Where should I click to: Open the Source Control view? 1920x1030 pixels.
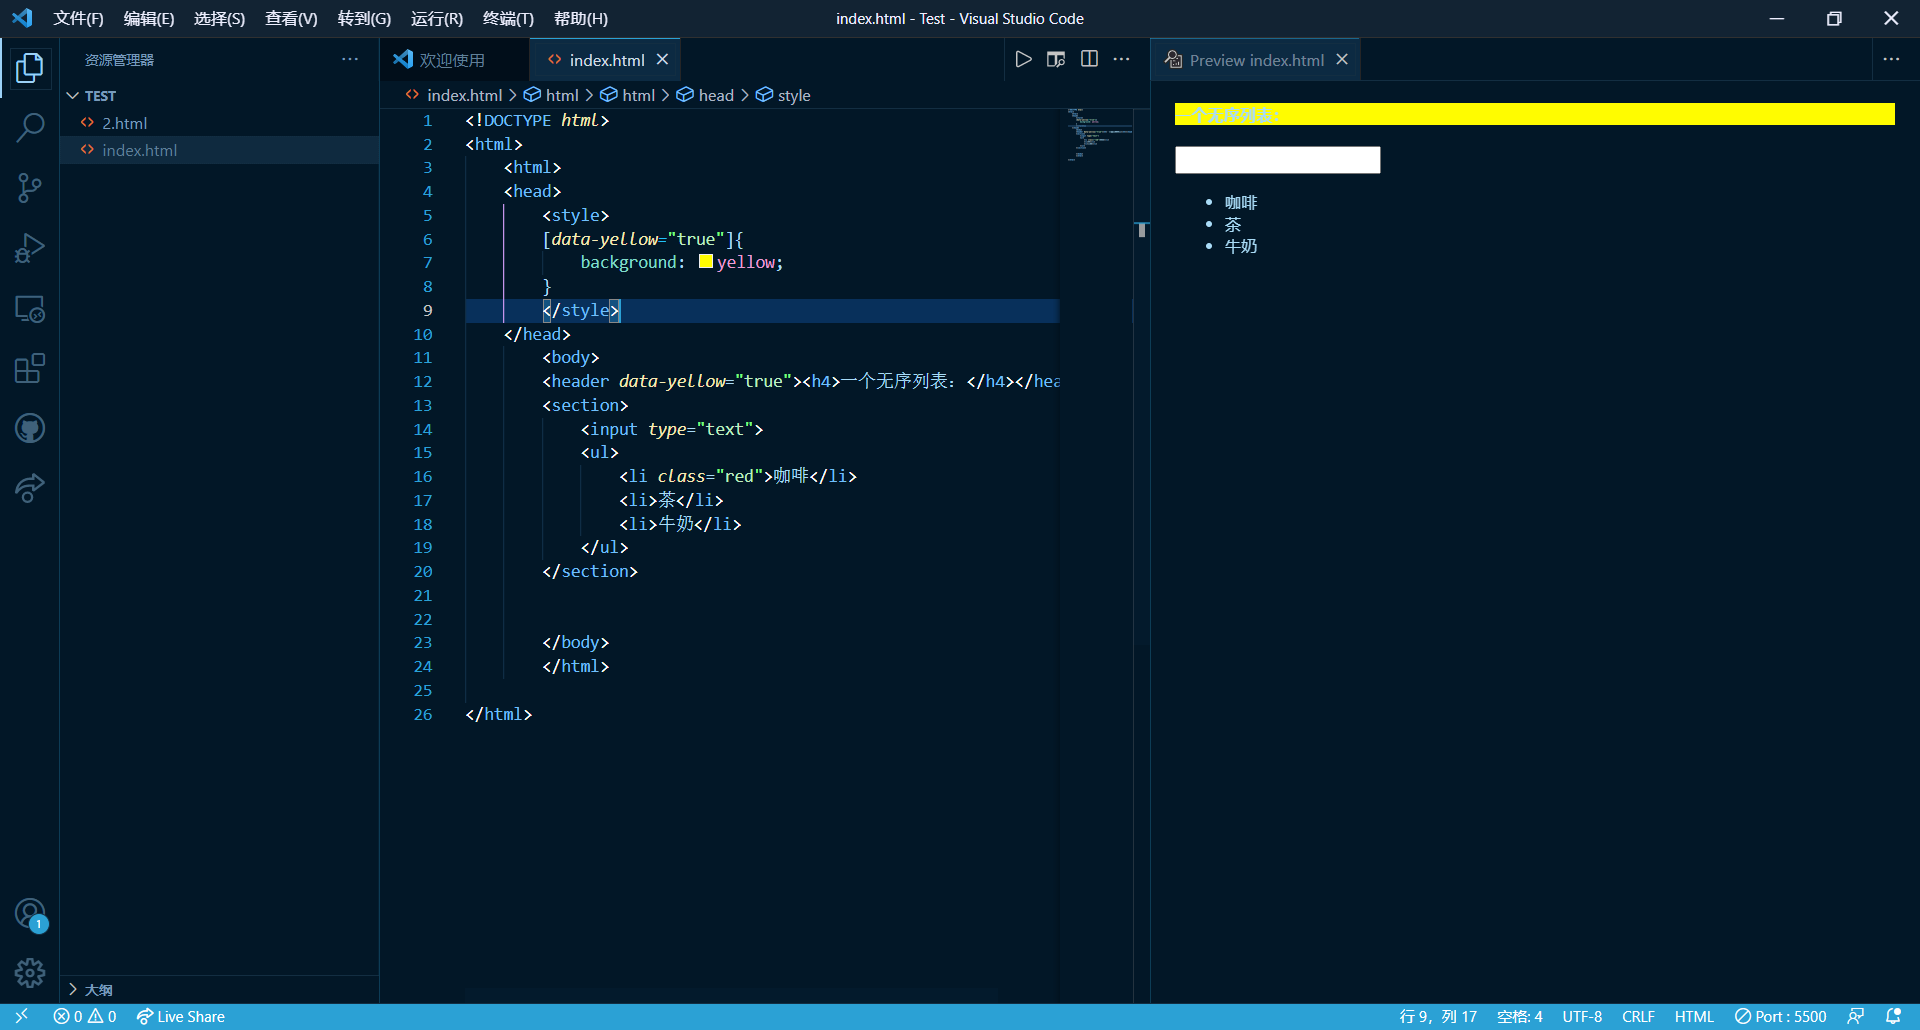pos(30,188)
